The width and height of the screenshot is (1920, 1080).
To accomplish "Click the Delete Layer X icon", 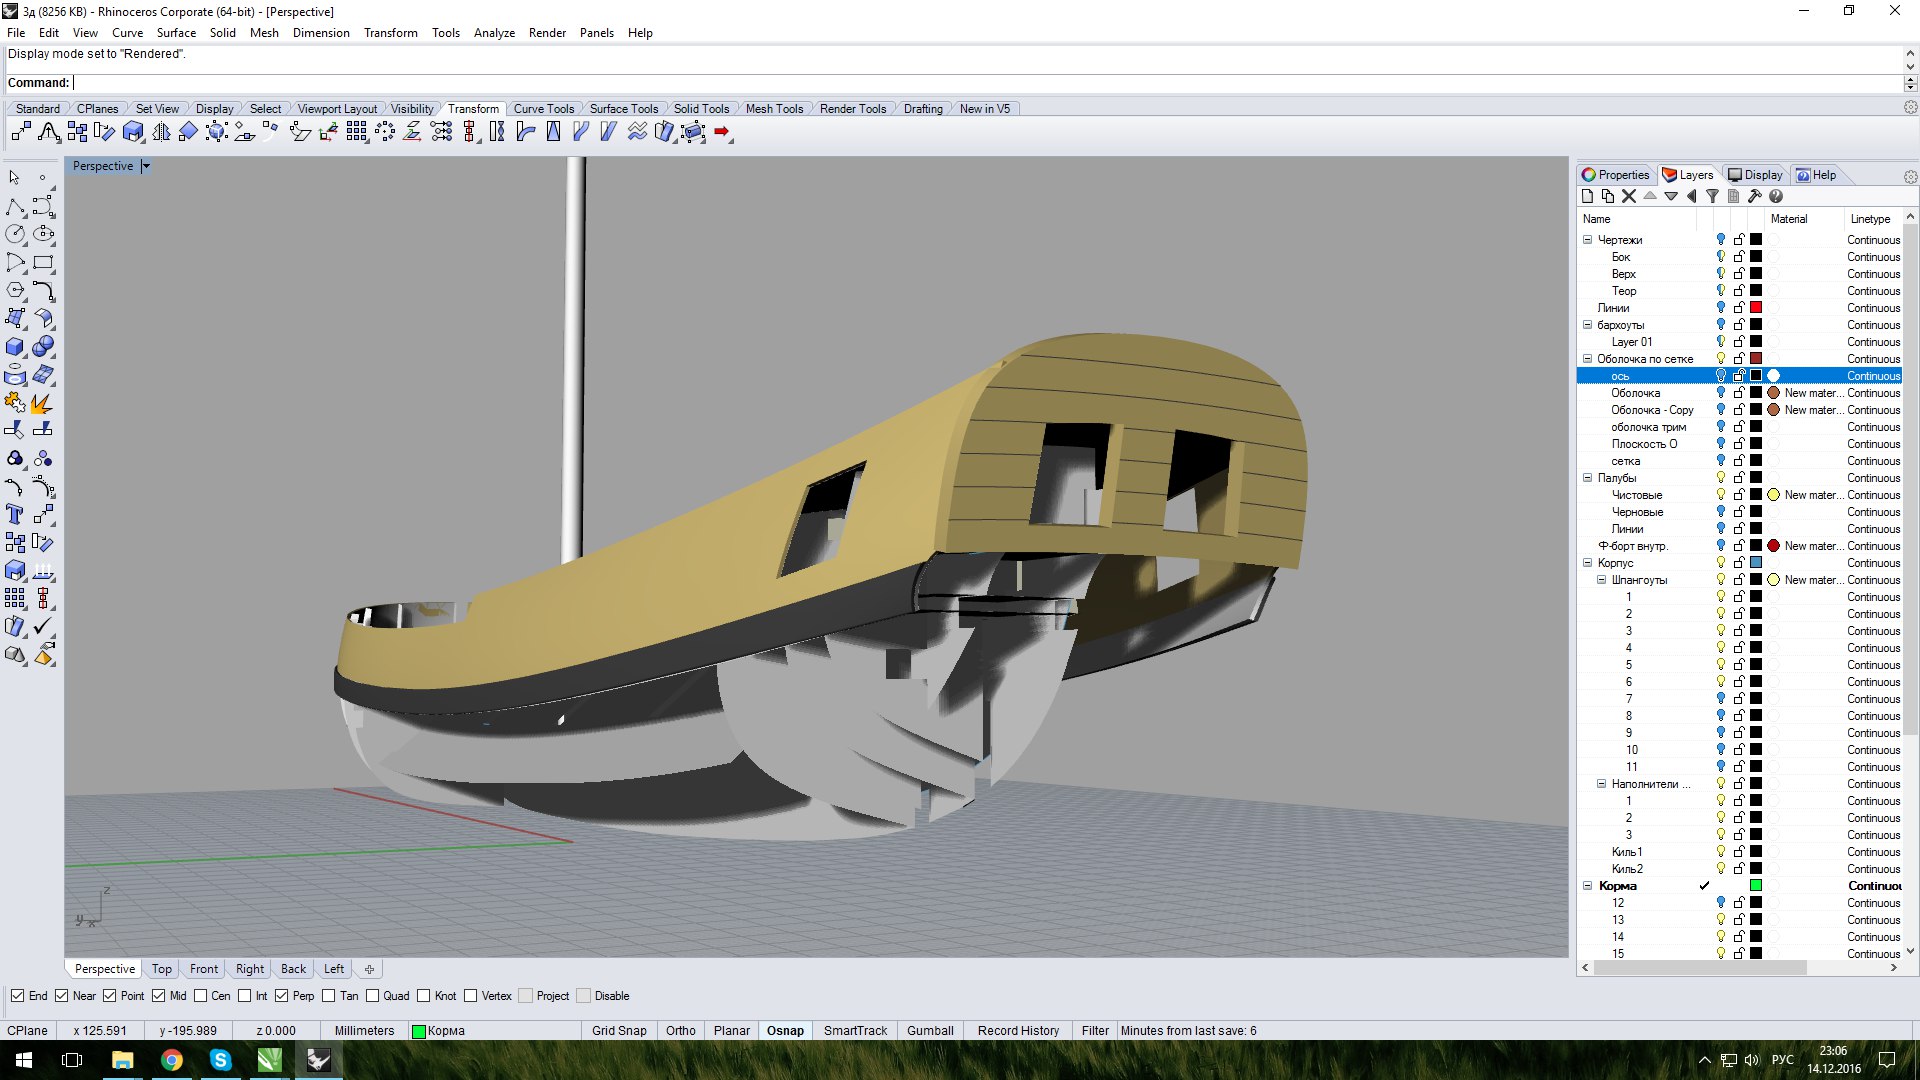I will point(1629,196).
